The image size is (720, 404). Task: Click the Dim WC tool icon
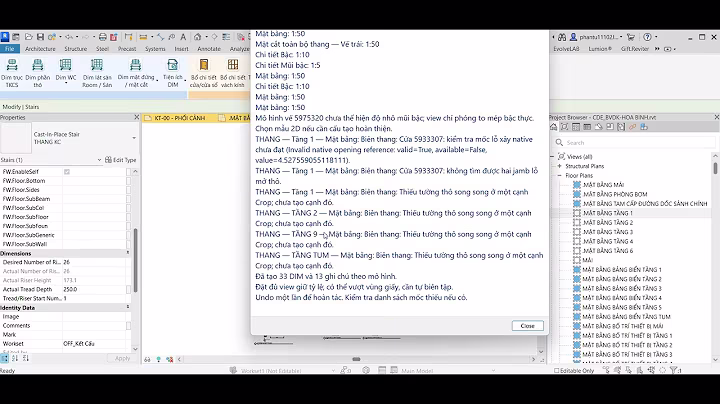(66, 65)
